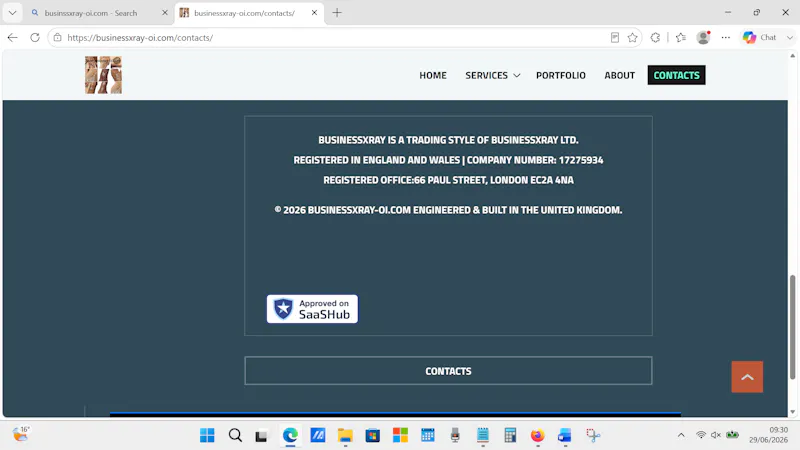Switch to businssxray-oi.com Search tab

tap(91, 13)
